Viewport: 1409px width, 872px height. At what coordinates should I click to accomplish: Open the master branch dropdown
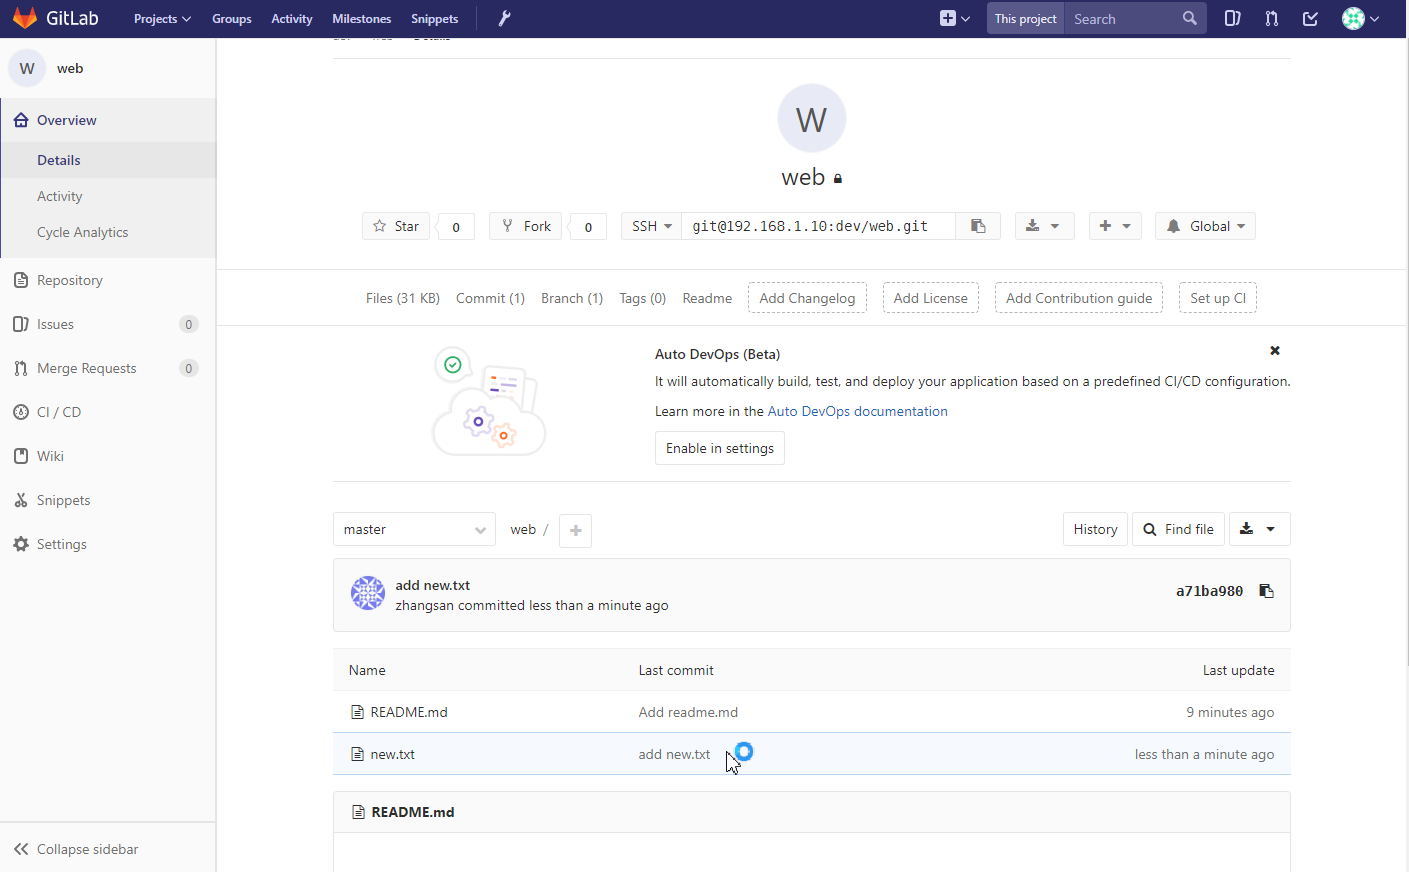pyautogui.click(x=414, y=529)
